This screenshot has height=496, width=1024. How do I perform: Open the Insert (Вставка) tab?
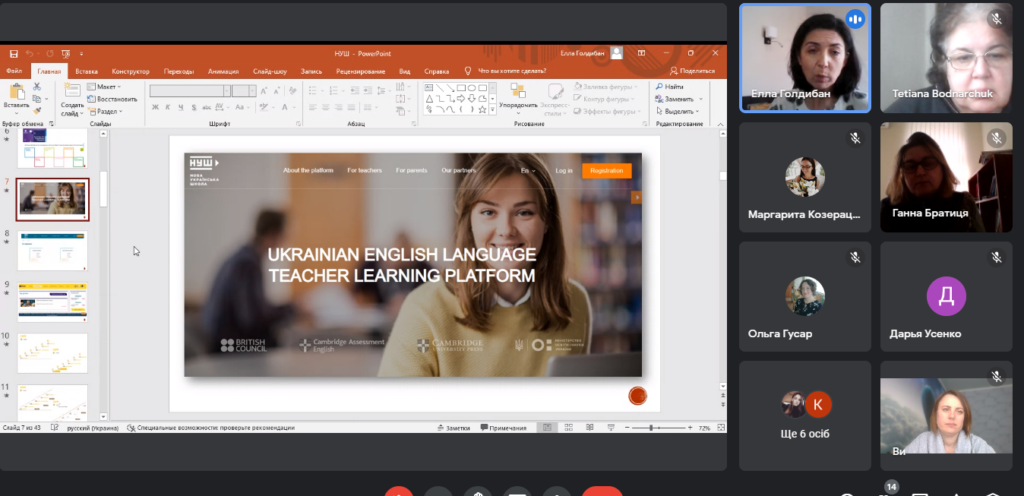(x=86, y=71)
